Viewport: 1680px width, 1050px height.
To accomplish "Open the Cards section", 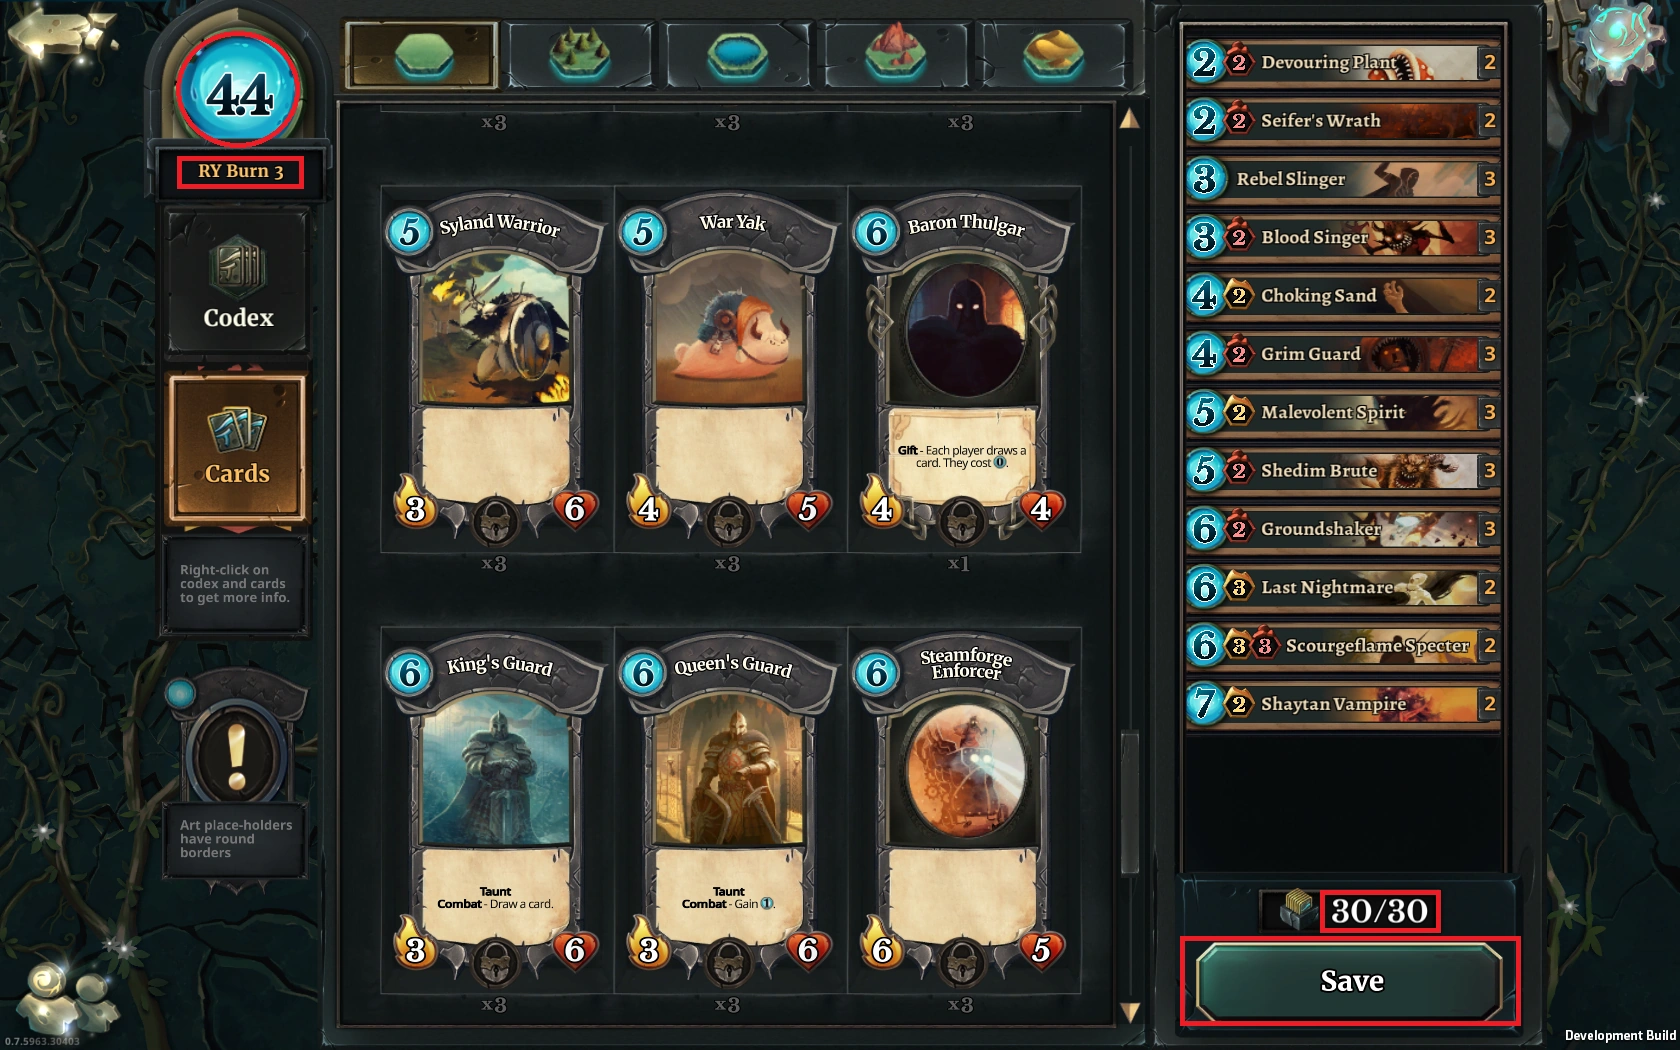I will pyautogui.click(x=237, y=448).
